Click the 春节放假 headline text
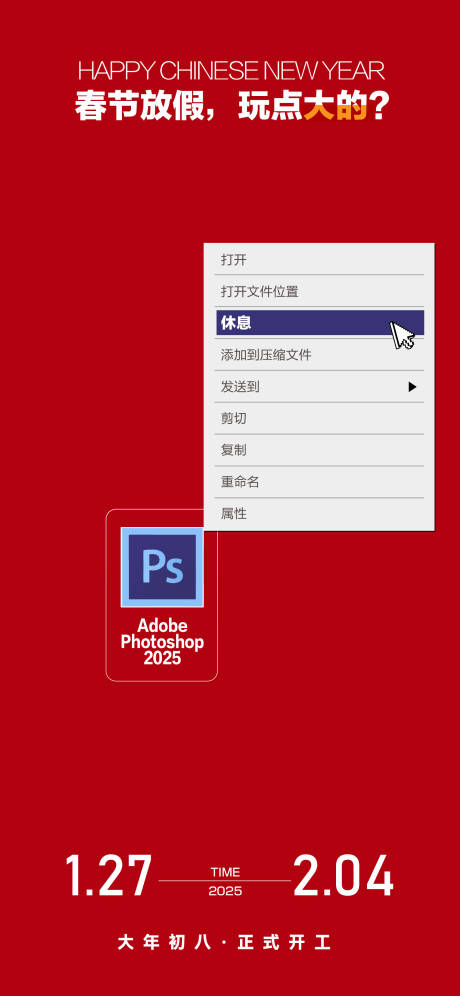 click(x=147, y=107)
